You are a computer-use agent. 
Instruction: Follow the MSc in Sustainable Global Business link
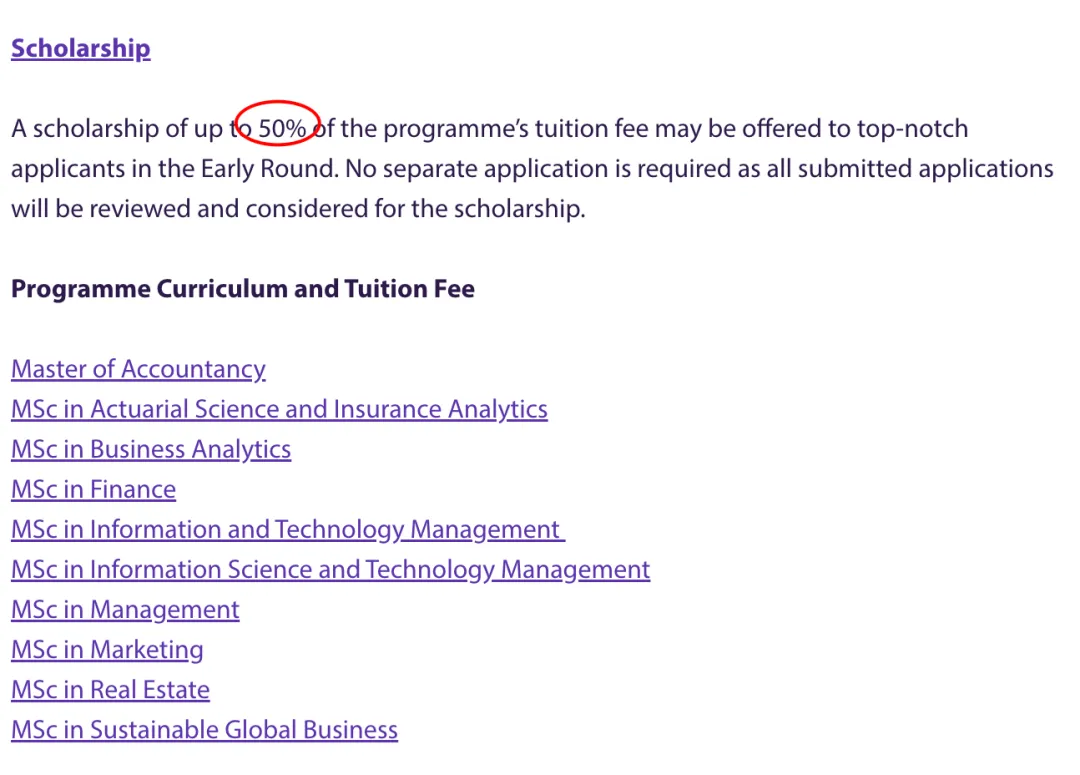click(204, 729)
